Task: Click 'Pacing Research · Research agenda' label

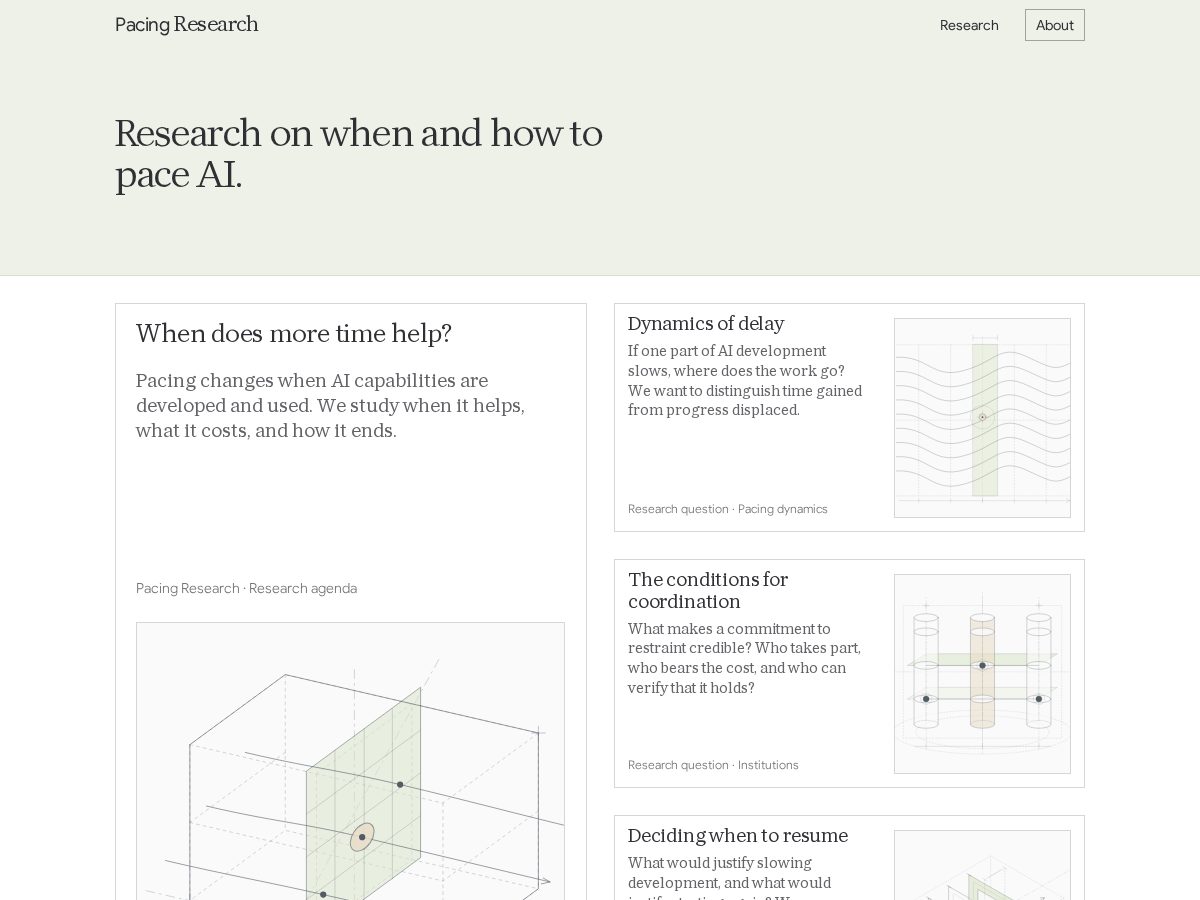Action: point(246,589)
